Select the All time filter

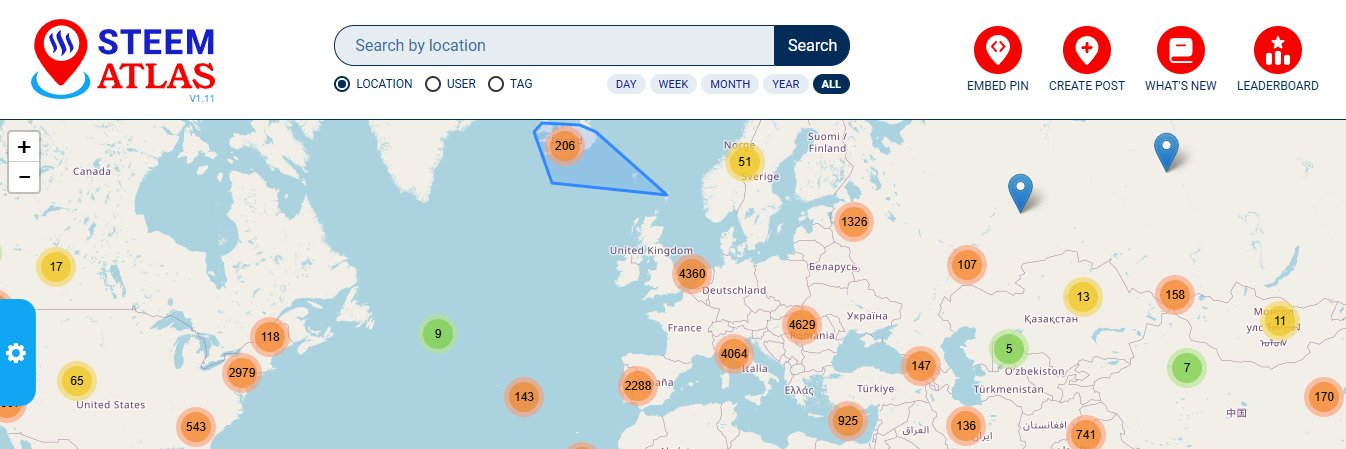pyautogui.click(x=831, y=84)
